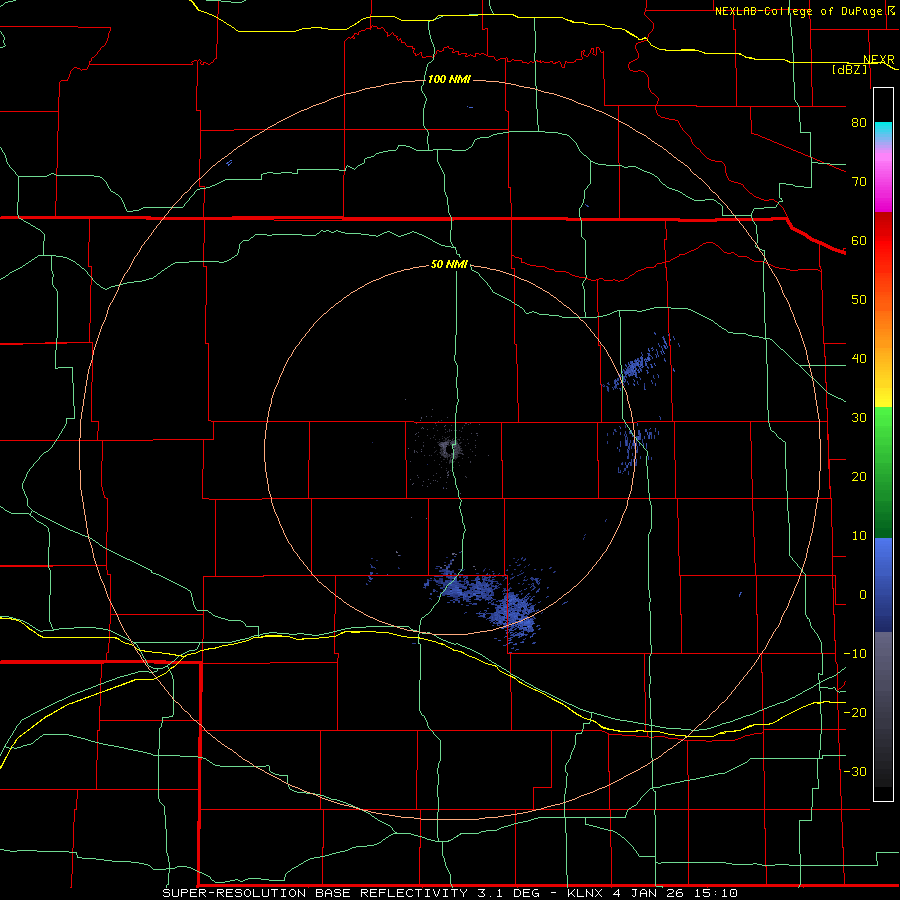Screen dimensions: 900x900
Task: Click the -20 value on dBZ scale
Action: pyautogui.click(x=855, y=713)
